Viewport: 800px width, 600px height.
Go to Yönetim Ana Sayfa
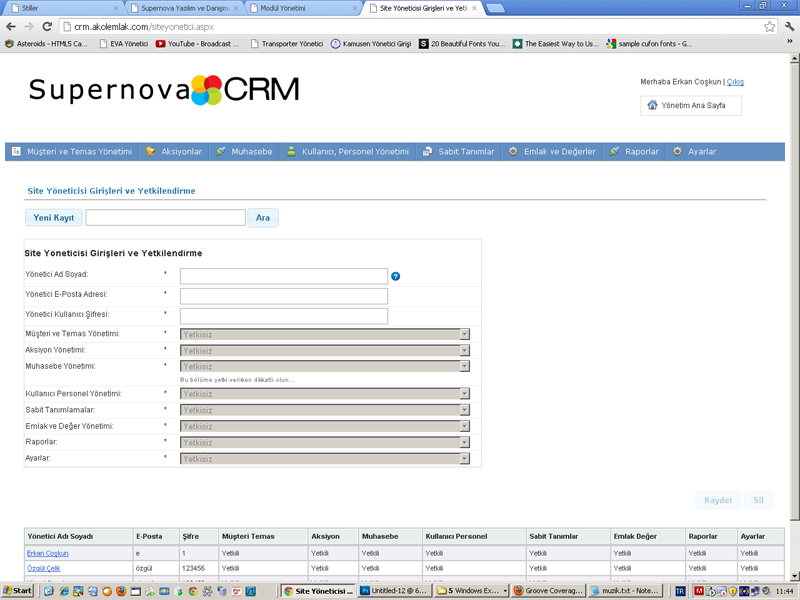(691, 106)
